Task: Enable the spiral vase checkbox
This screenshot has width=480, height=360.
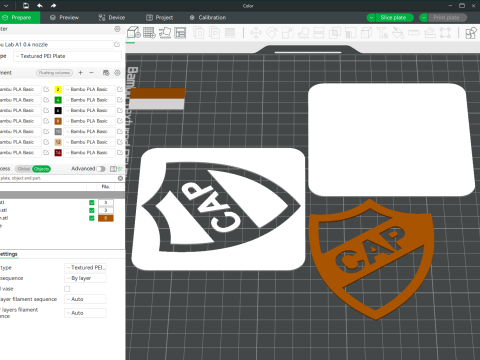Action: click(67, 289)
